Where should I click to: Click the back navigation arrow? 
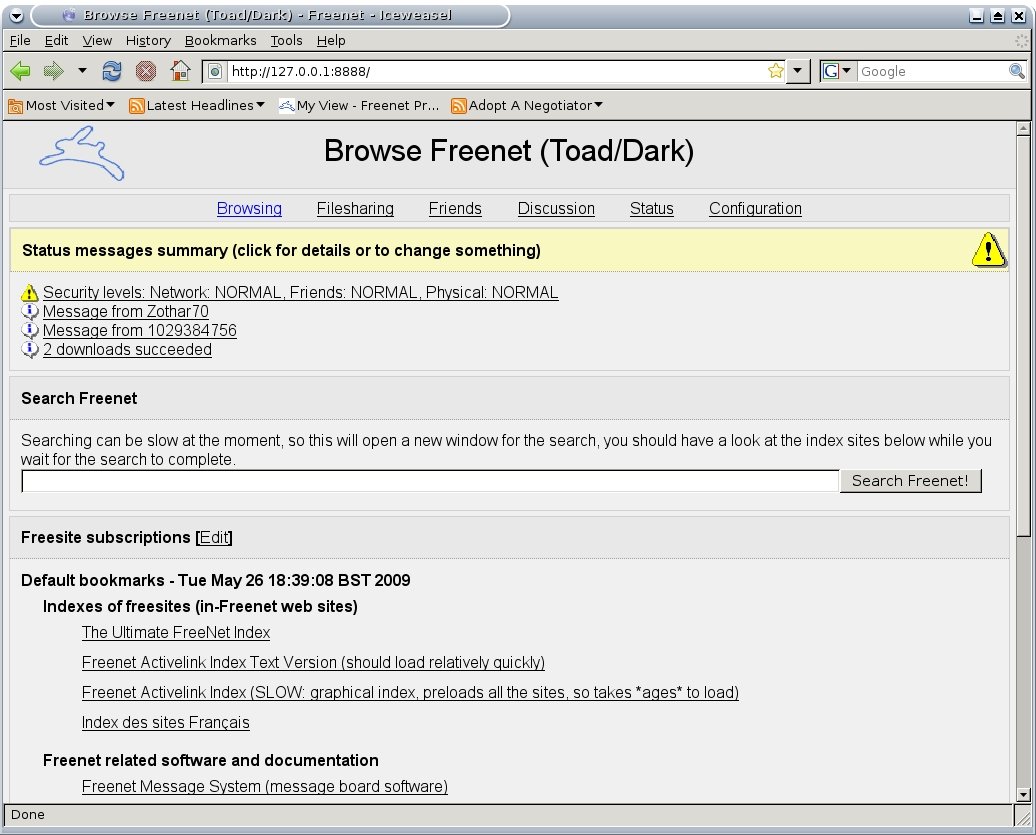coord(19,71)
